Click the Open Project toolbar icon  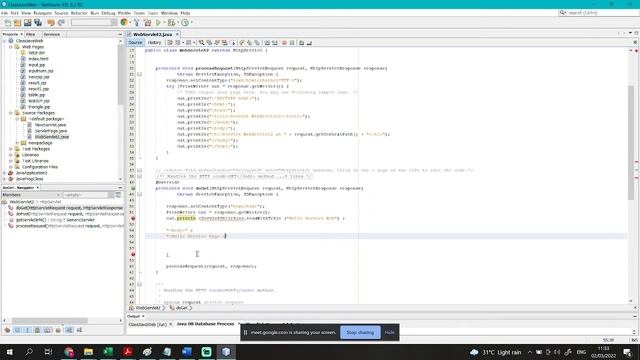click(x=28, y=23)
